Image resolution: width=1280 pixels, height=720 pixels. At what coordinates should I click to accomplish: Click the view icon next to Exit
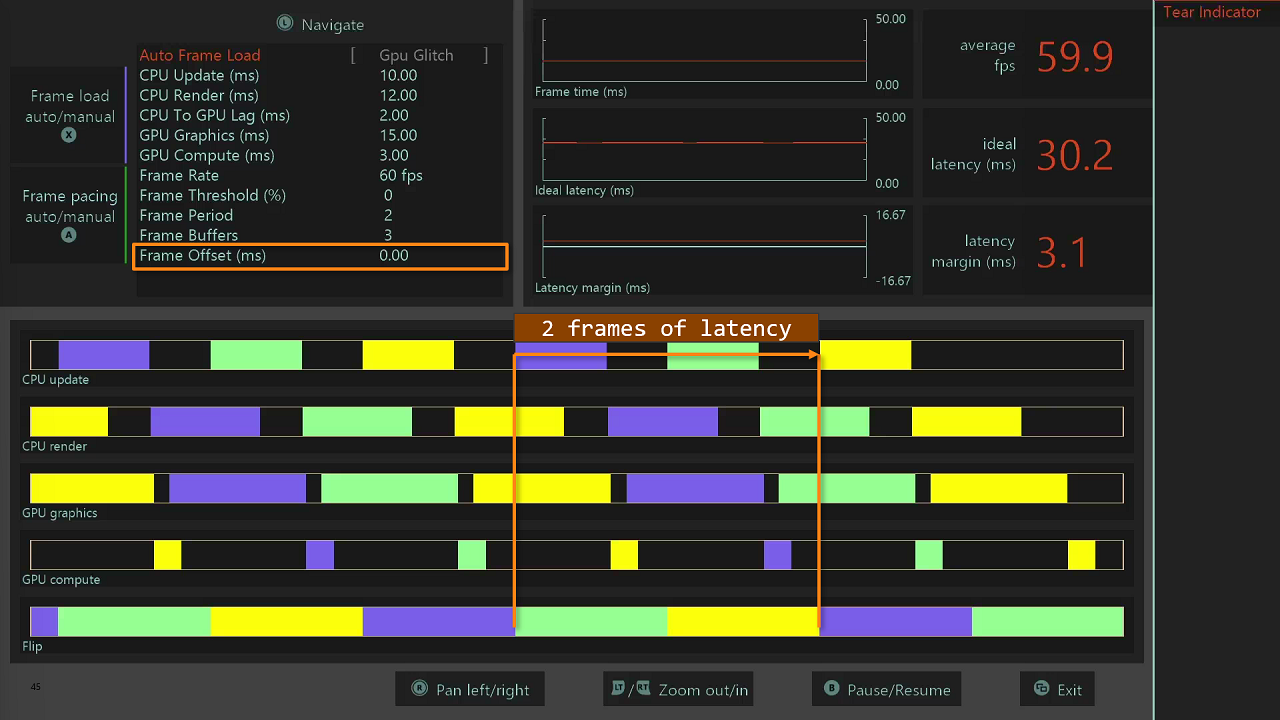[1041, 689]
